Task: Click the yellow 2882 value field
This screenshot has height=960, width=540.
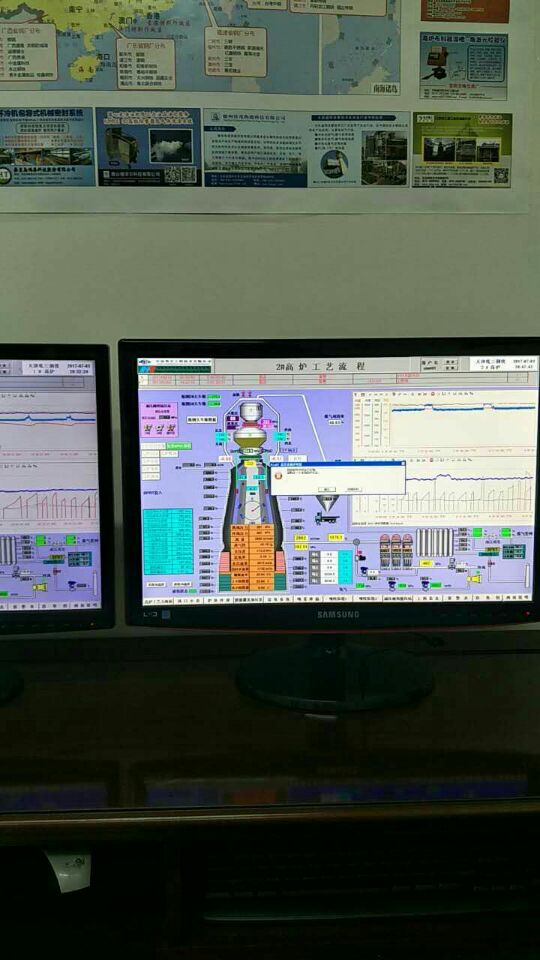Action: 301,538
